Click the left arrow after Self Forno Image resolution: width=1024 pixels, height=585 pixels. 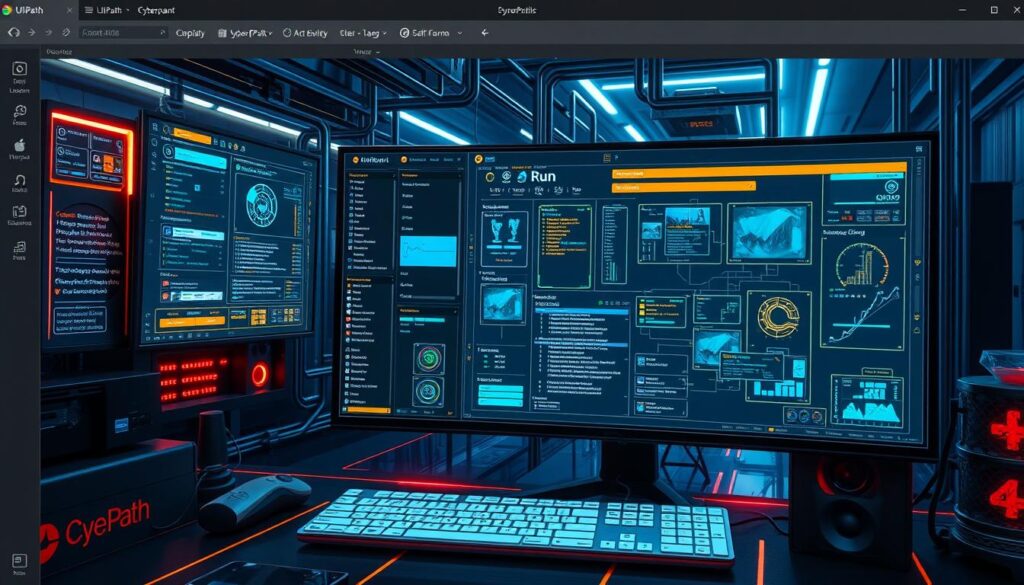[x=485, y=33]
